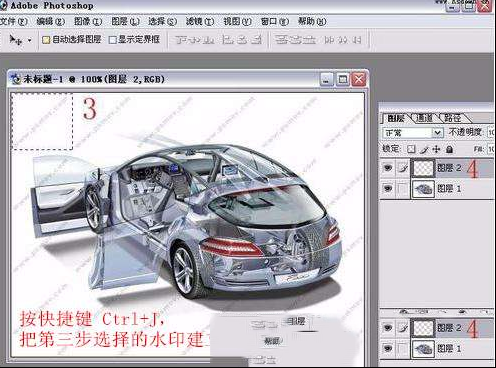The width and height of the screenshot is (496, 368).
Task: Click the Fill value field in the lock row
Action: tap(491, 149)
